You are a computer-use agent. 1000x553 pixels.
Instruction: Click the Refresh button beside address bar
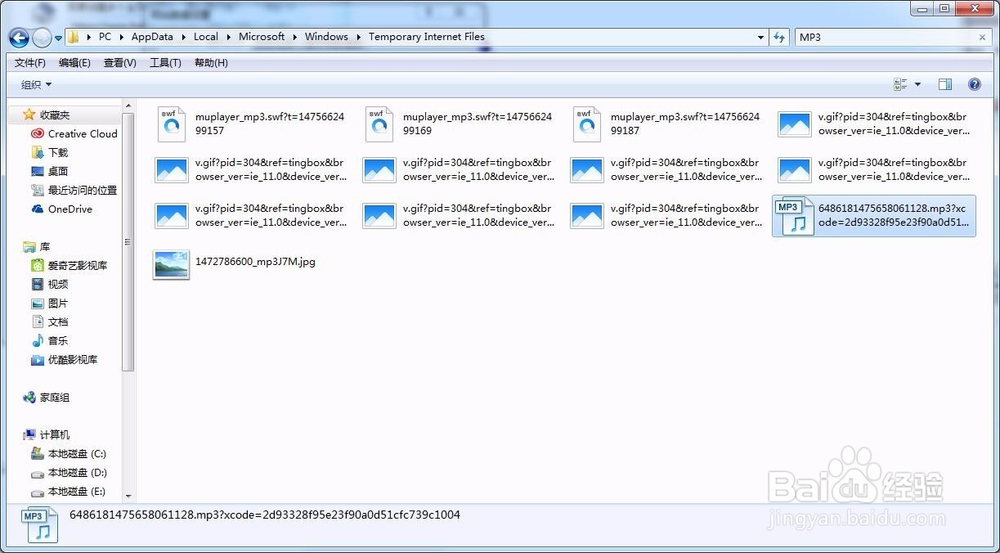point(779,38)
